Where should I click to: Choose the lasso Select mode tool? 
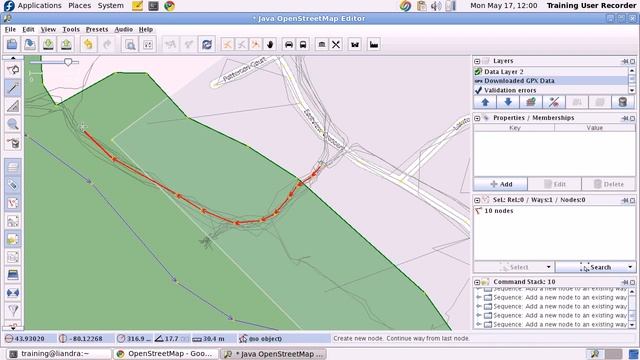(x=13, y=70)
